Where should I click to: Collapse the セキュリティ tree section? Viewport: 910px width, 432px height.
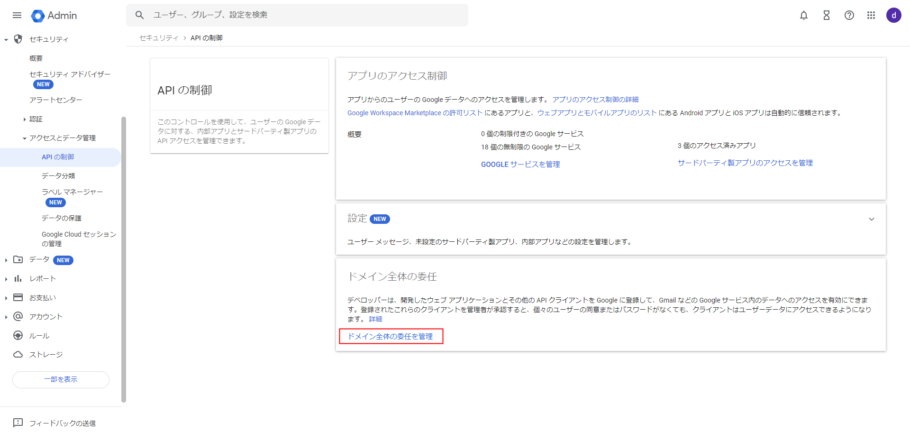(x=7, y=39)
